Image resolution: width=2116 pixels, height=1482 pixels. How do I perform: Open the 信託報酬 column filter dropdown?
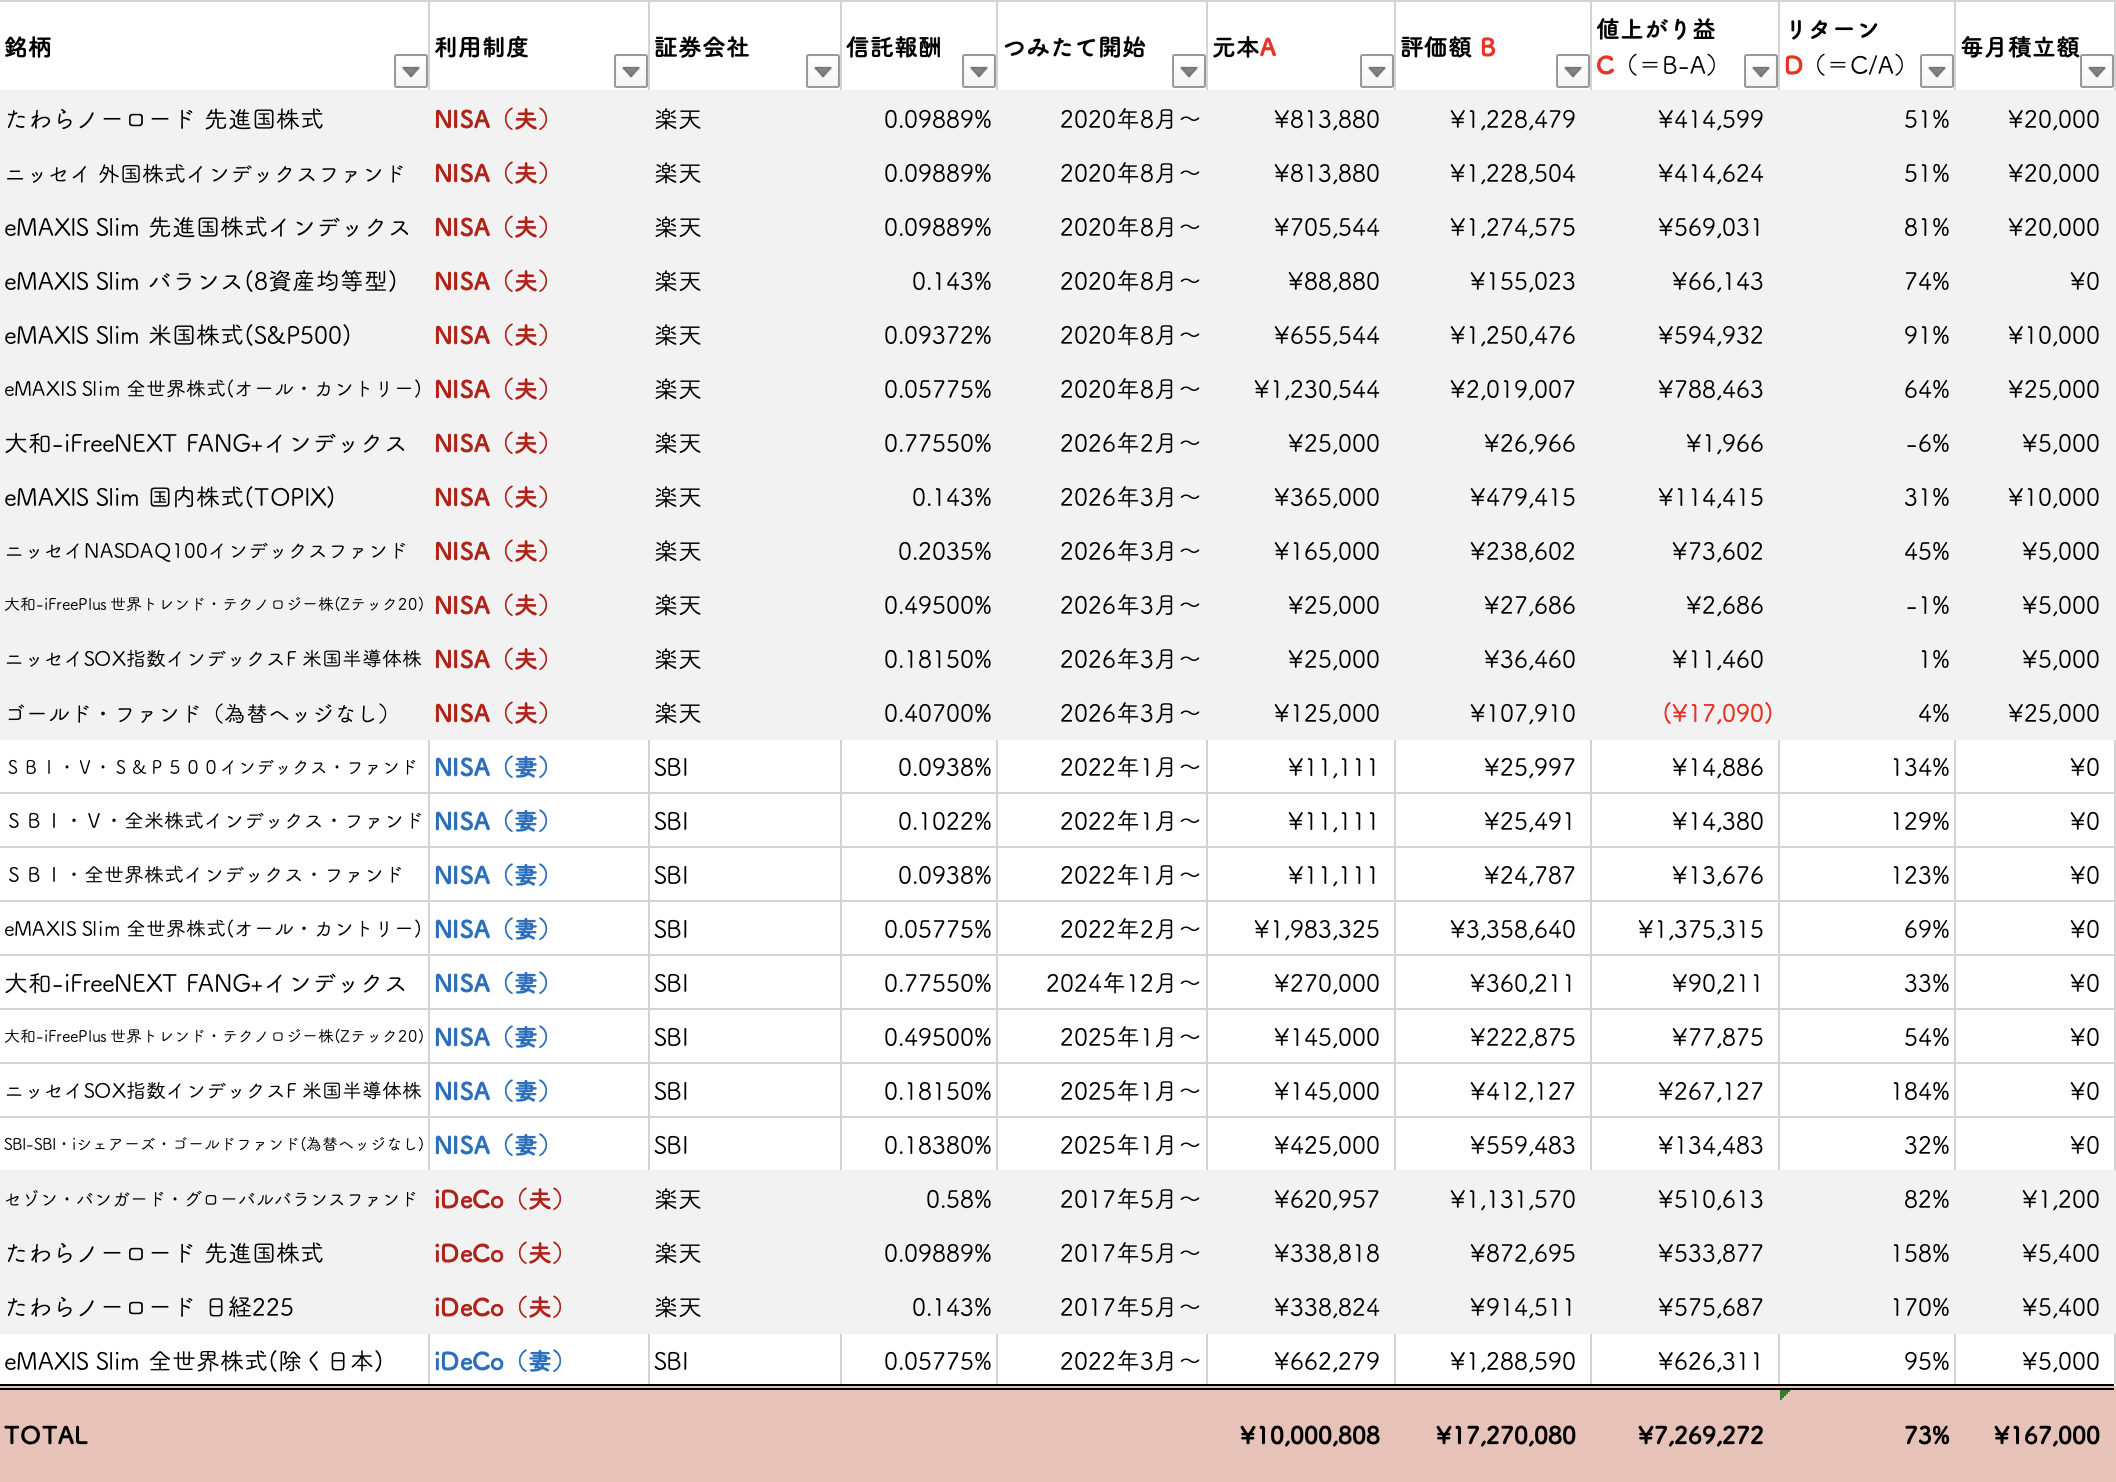tap(978, 72)
